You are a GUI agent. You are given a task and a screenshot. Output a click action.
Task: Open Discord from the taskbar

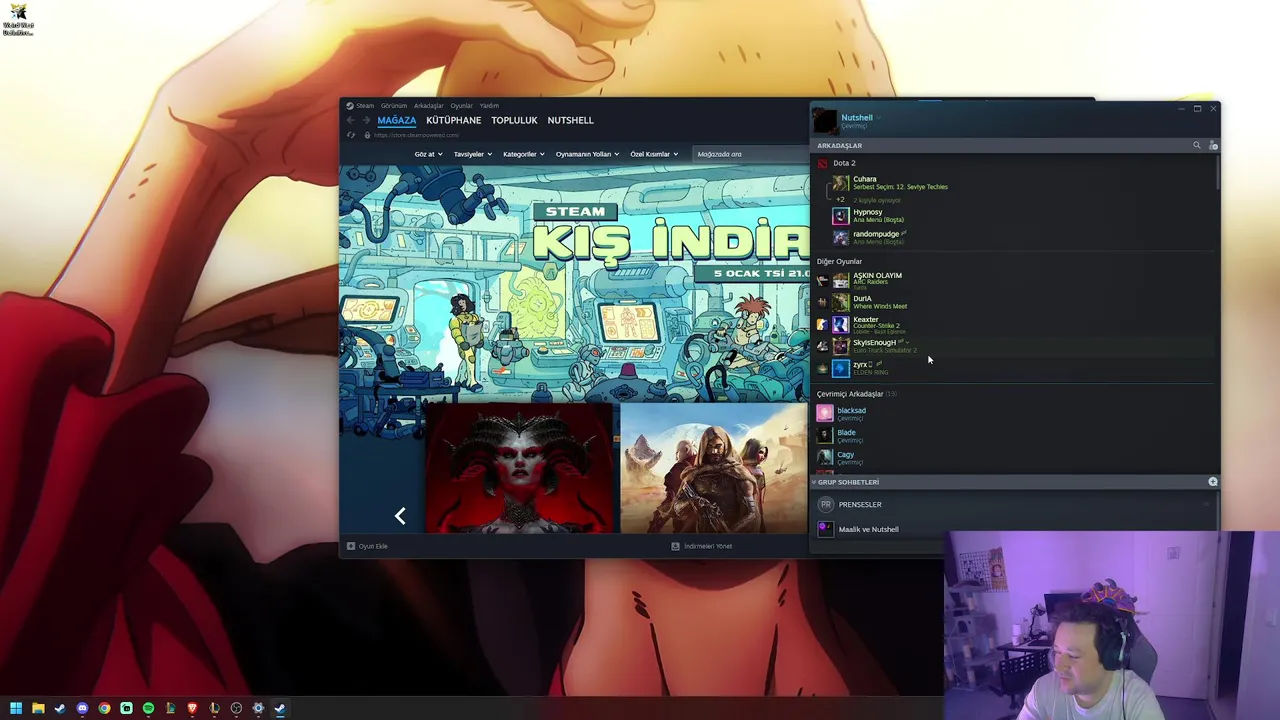[x=82, y=708]
